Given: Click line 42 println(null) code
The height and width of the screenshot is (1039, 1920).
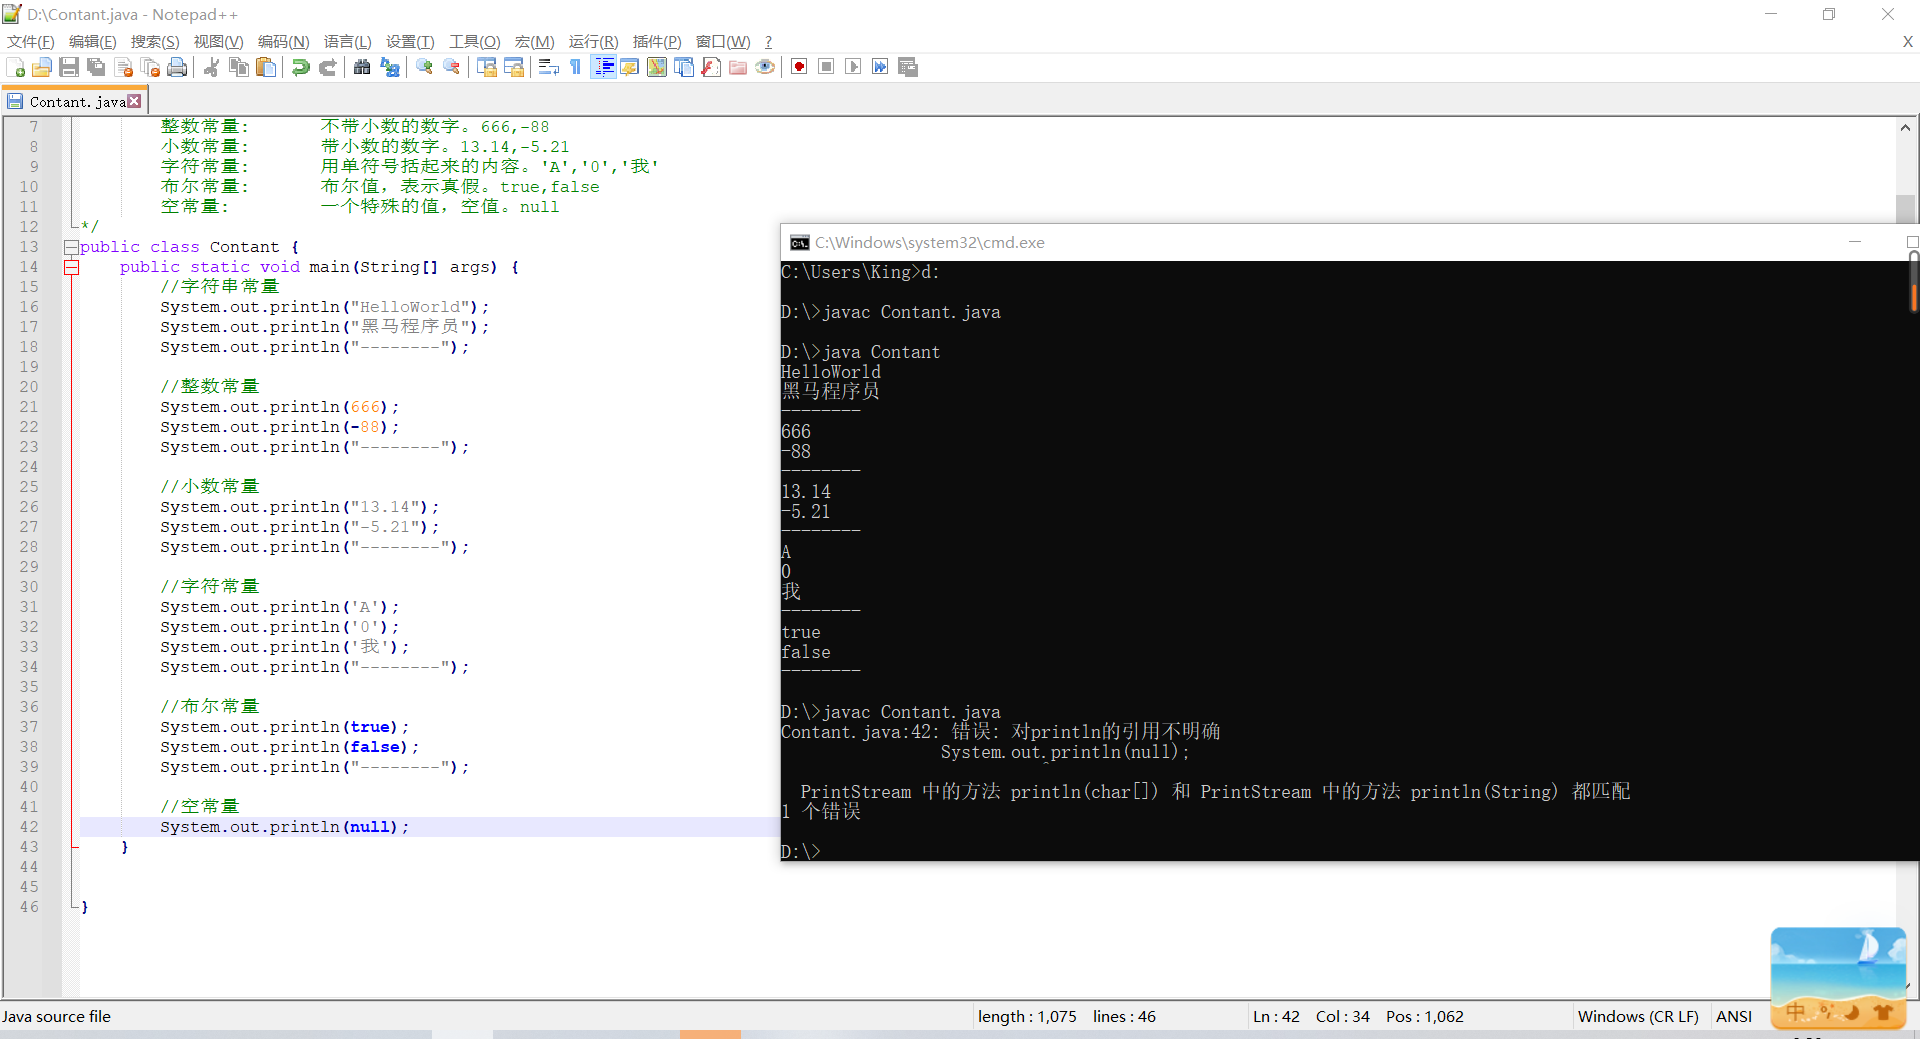Looking at the screenshot, I should tap(284, 827).
